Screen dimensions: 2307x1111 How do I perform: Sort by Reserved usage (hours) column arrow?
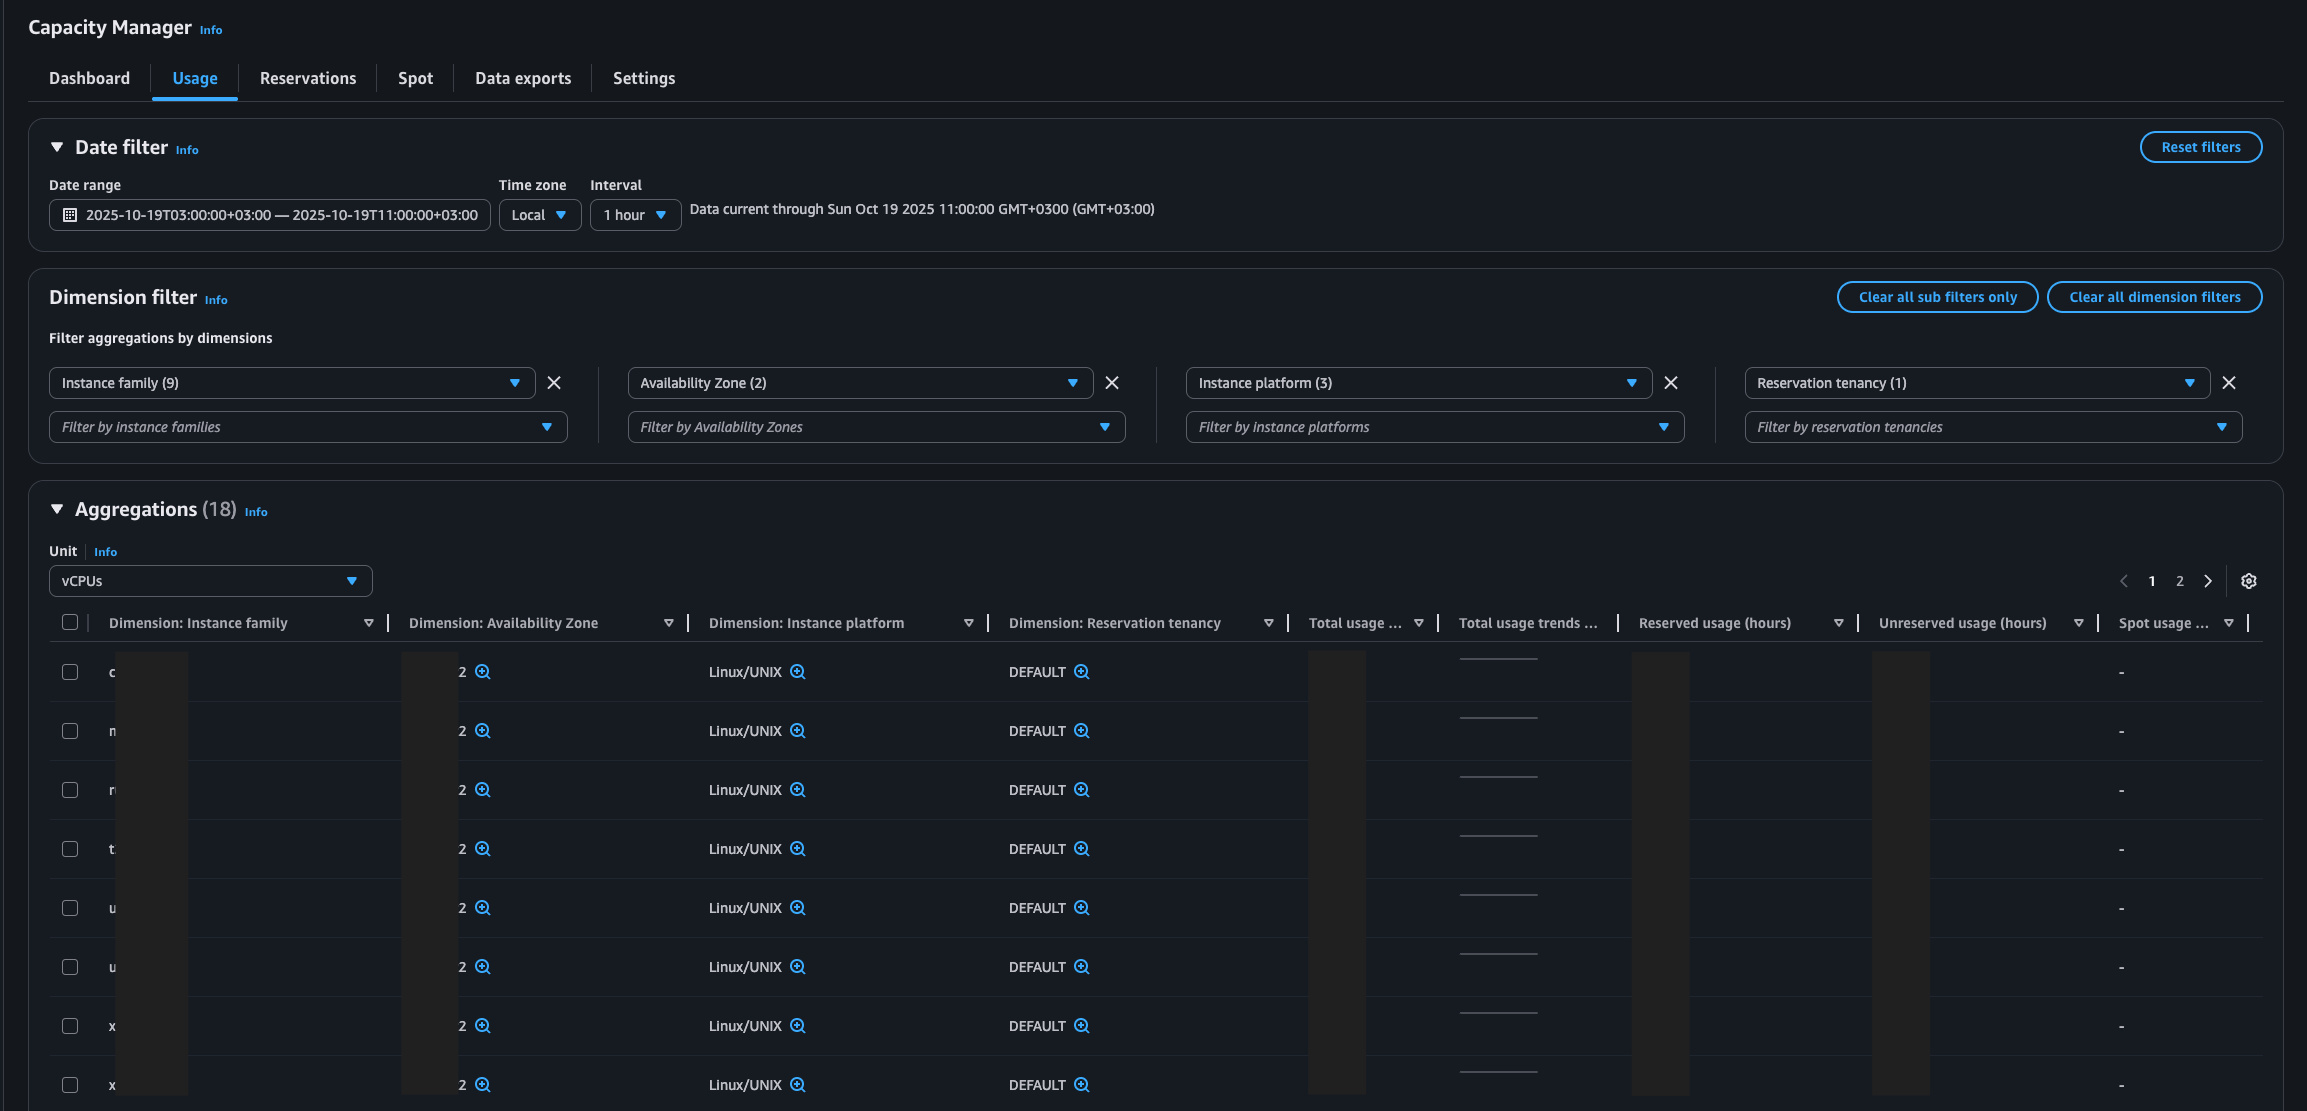tap(1838, 623)
